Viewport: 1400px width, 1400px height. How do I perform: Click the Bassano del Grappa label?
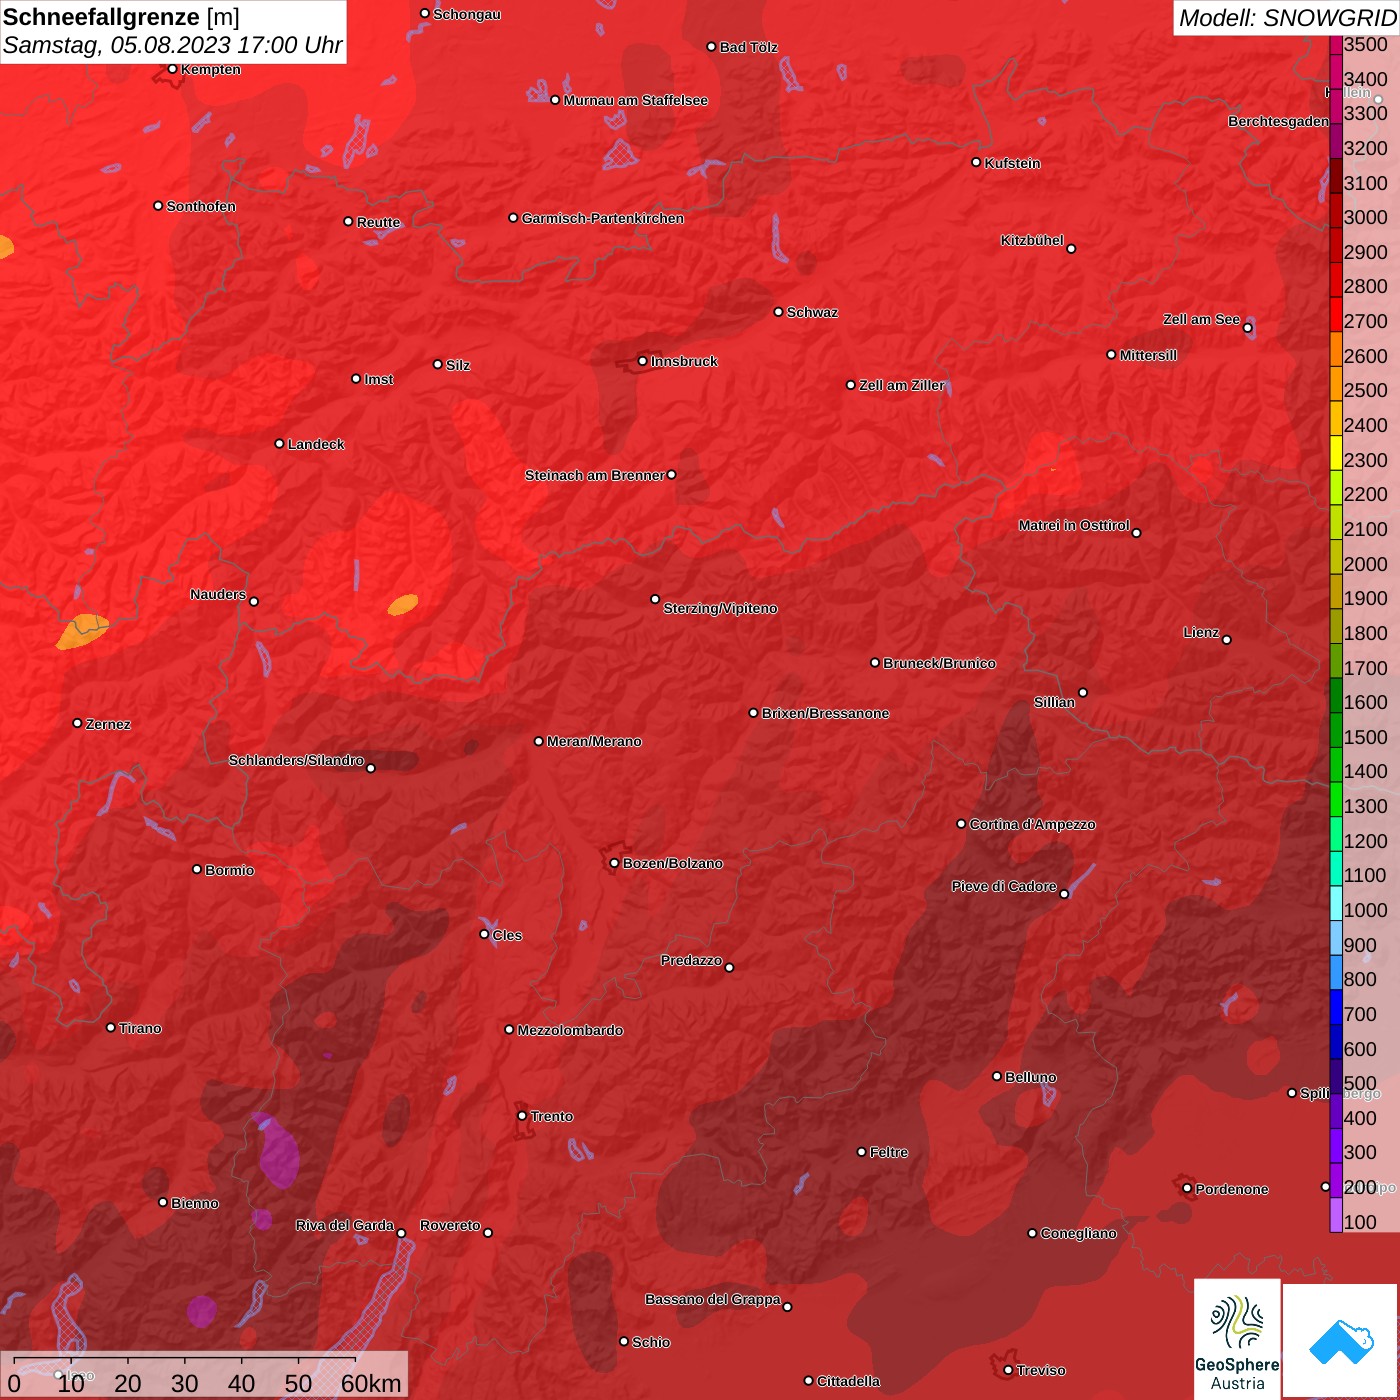[712, 1299]
